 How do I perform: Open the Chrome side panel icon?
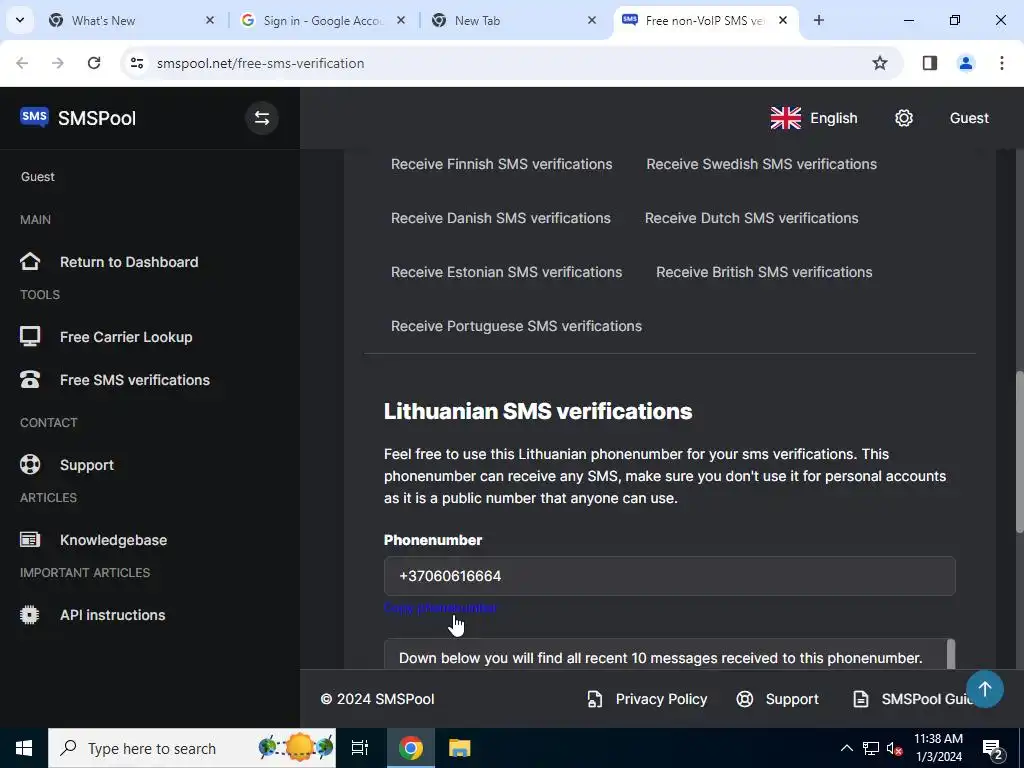click(x=930, y=63)
